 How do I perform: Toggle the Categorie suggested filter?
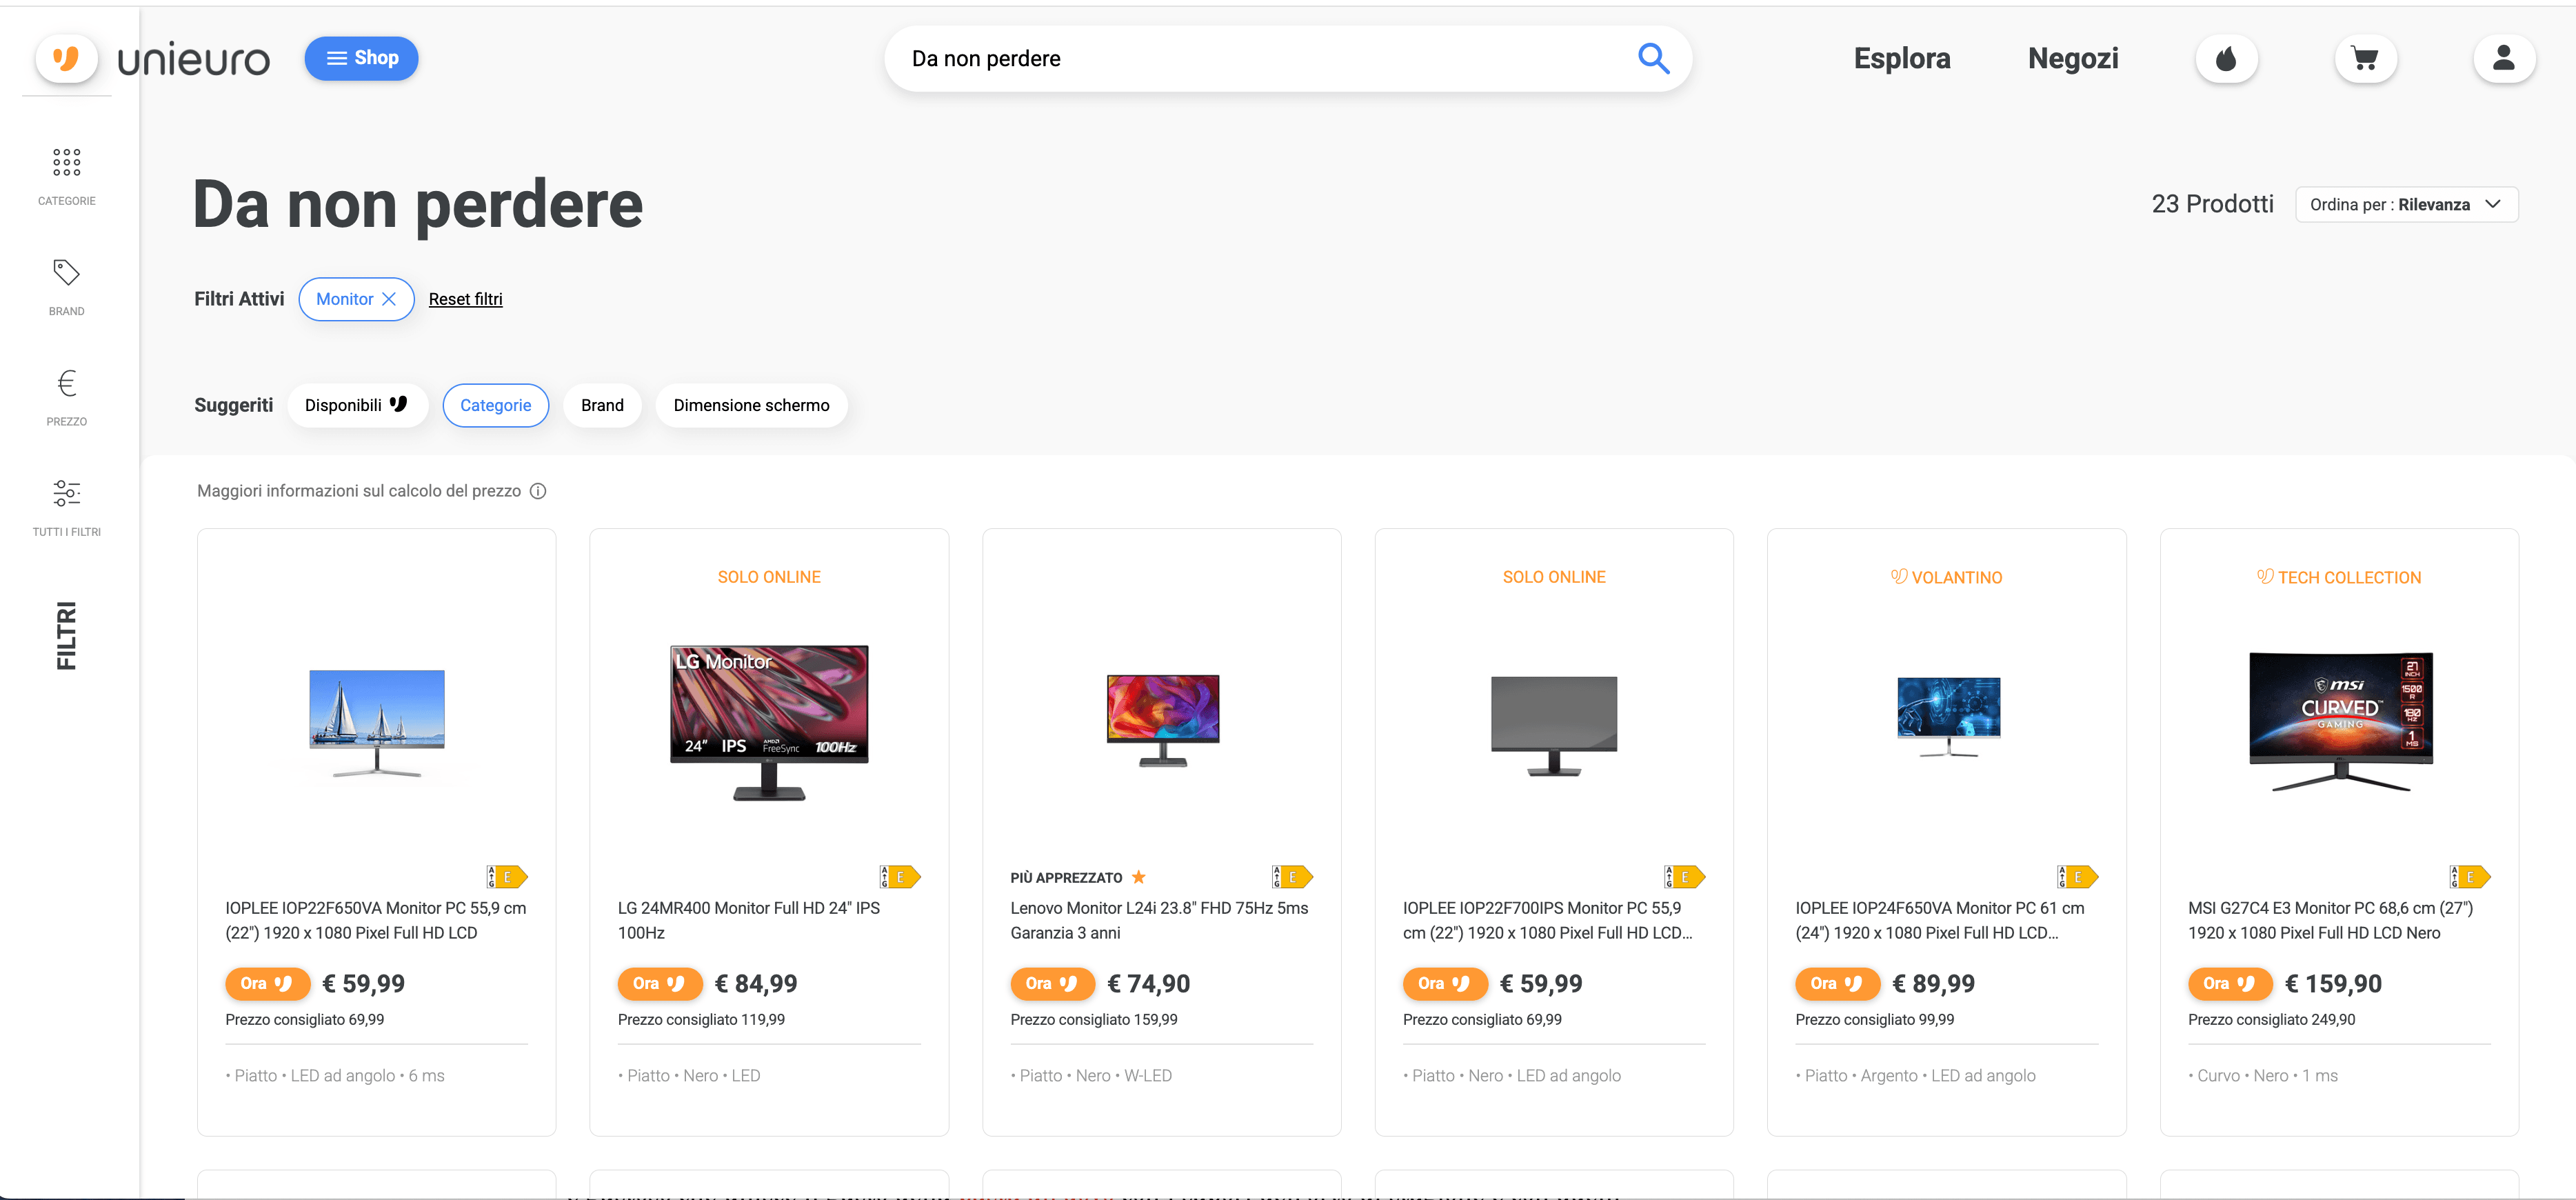(495, 405)
